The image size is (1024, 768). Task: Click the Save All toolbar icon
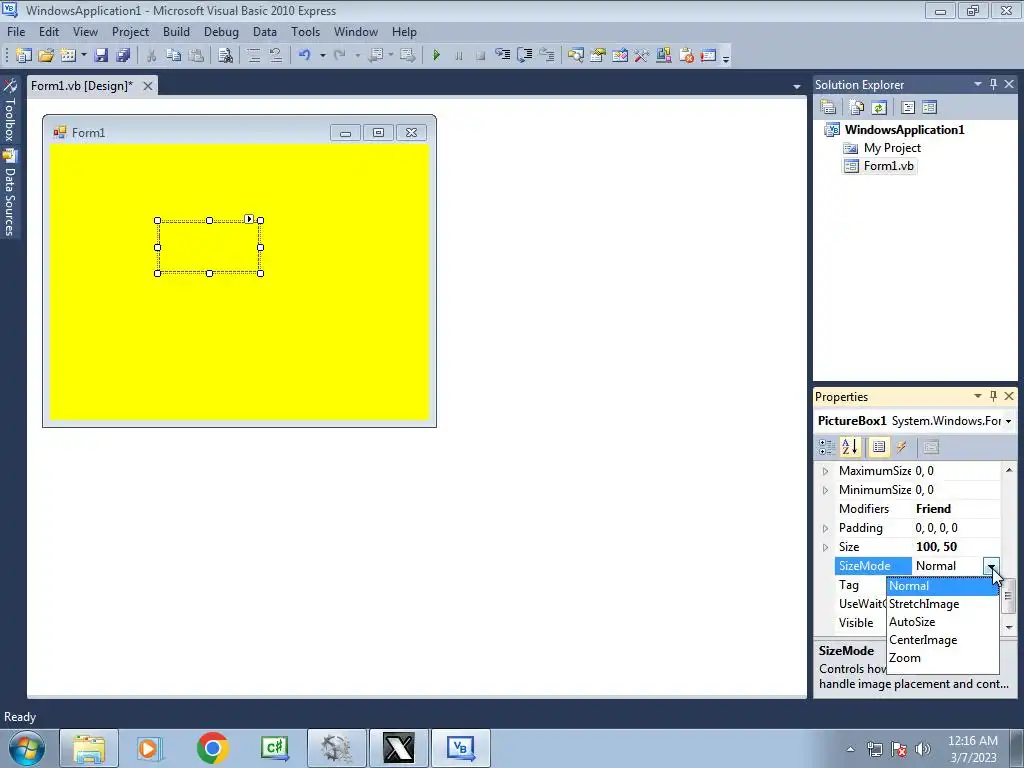pos(123,56)
